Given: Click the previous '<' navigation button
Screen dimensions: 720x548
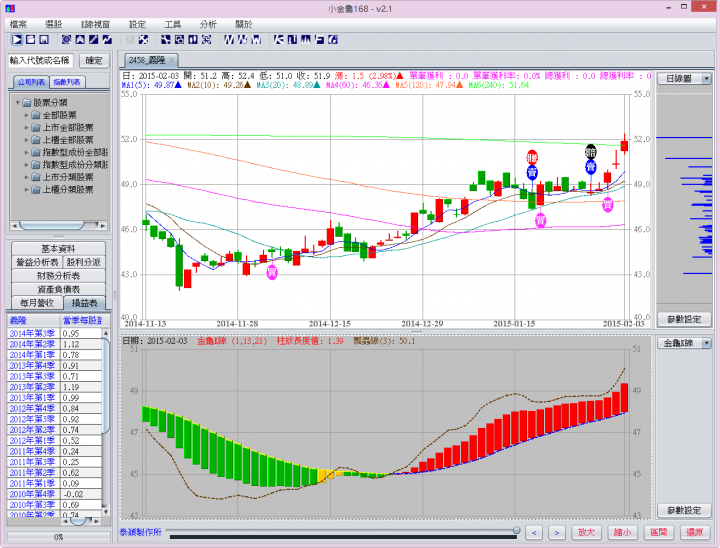Looking at the screenshot, I should click(x=534, y=532).
